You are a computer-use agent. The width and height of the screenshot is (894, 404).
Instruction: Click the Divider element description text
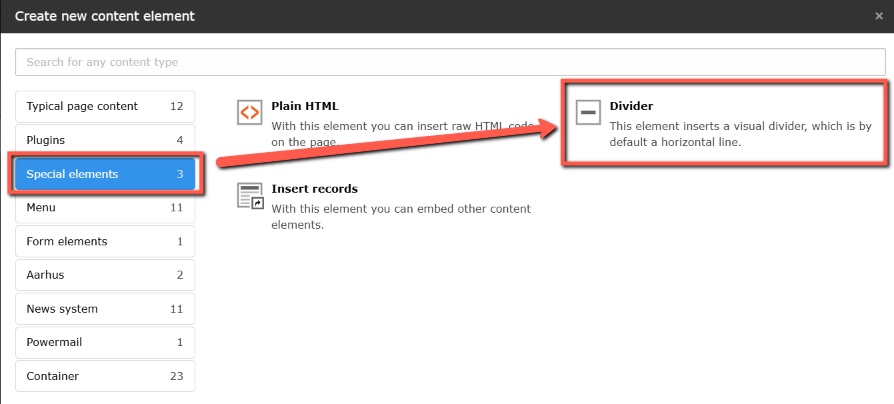pos(740,134)
